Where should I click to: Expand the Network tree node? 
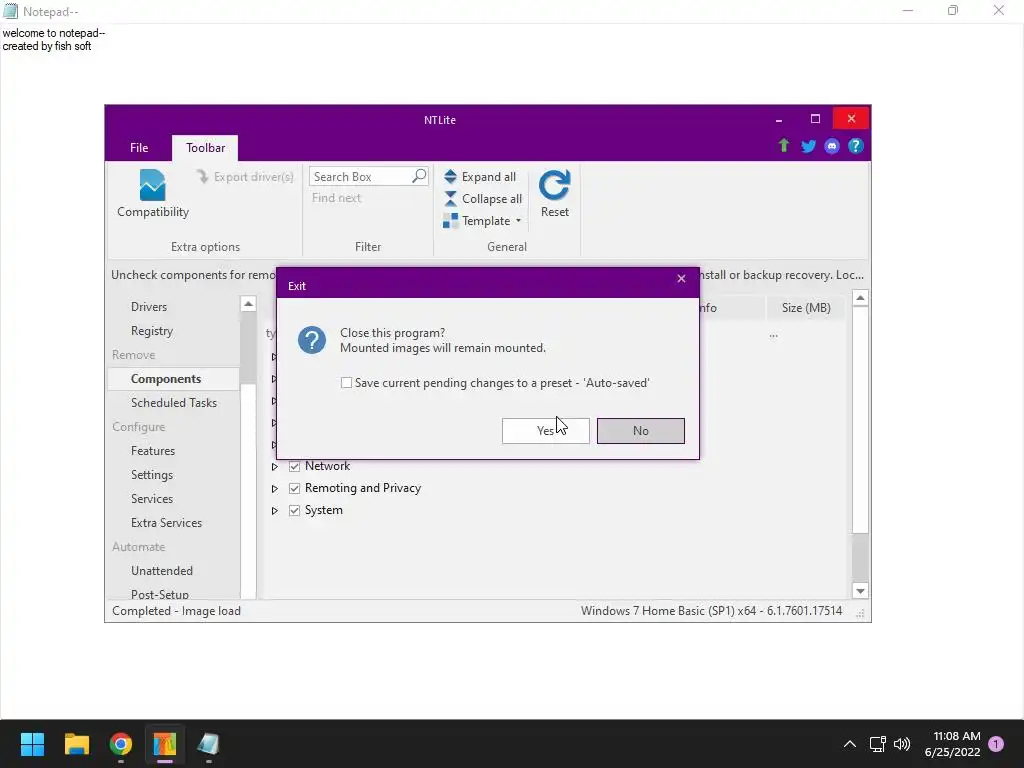pos(275,466)
